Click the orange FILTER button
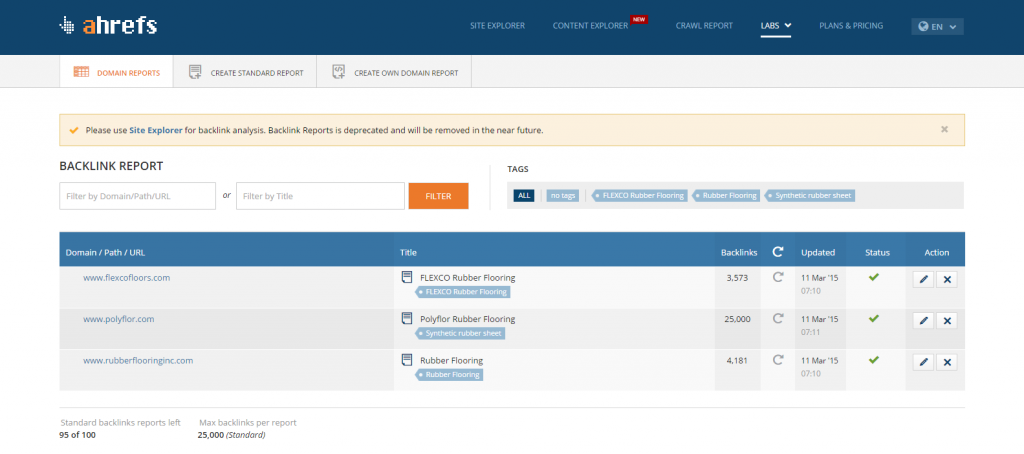Viewport: 1024px width, 454px height. click(438, 196)
